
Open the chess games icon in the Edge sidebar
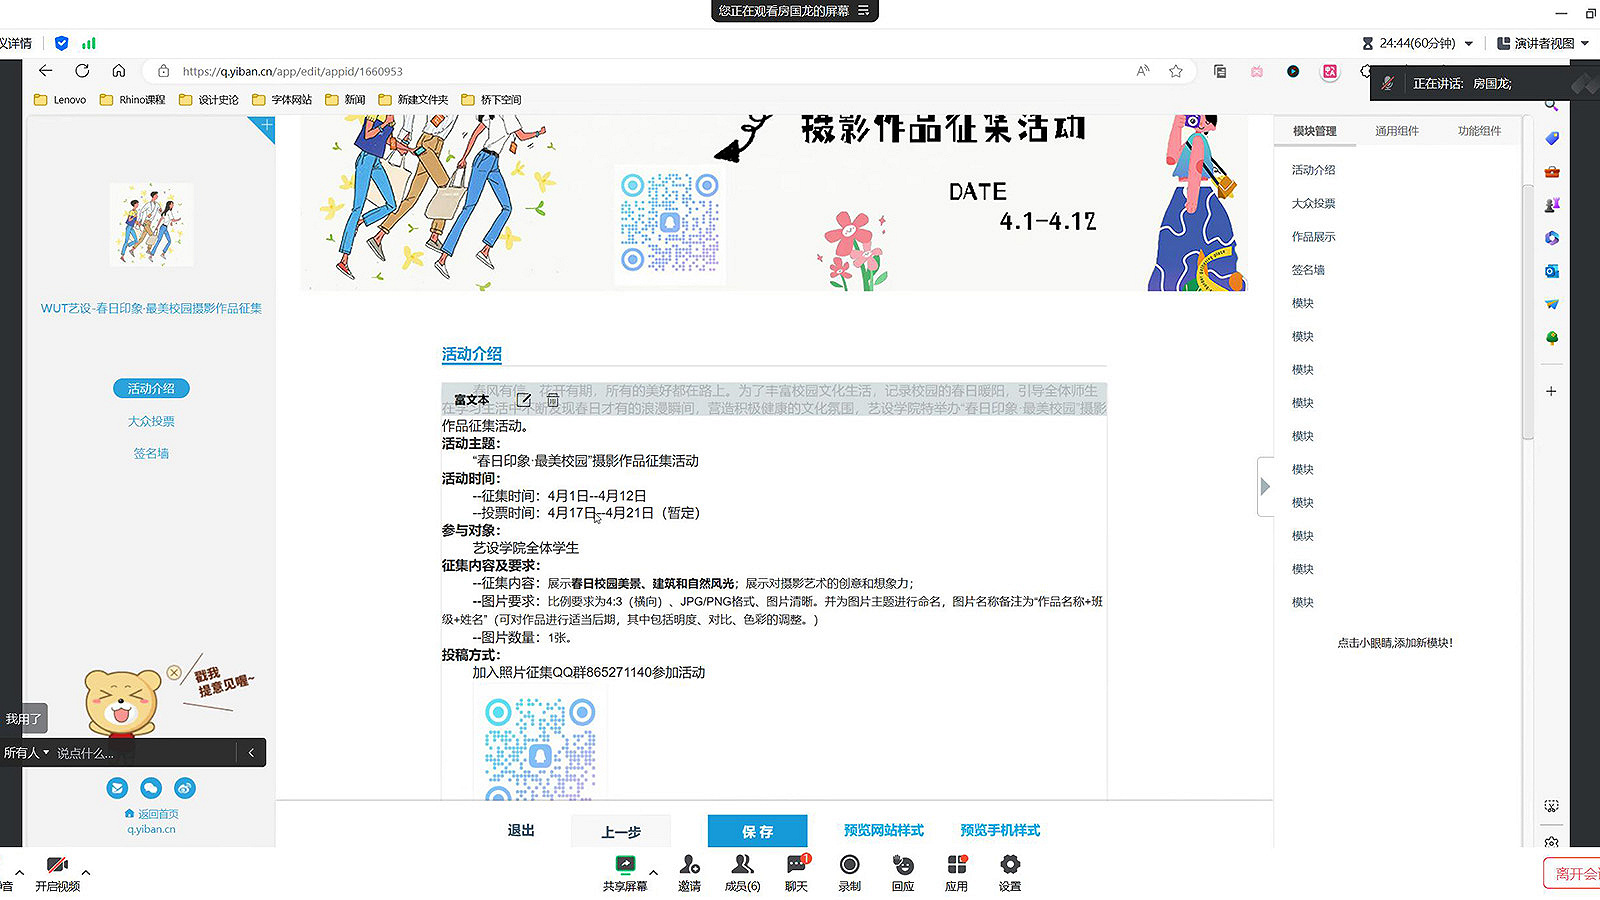[x=1552, y=205]
